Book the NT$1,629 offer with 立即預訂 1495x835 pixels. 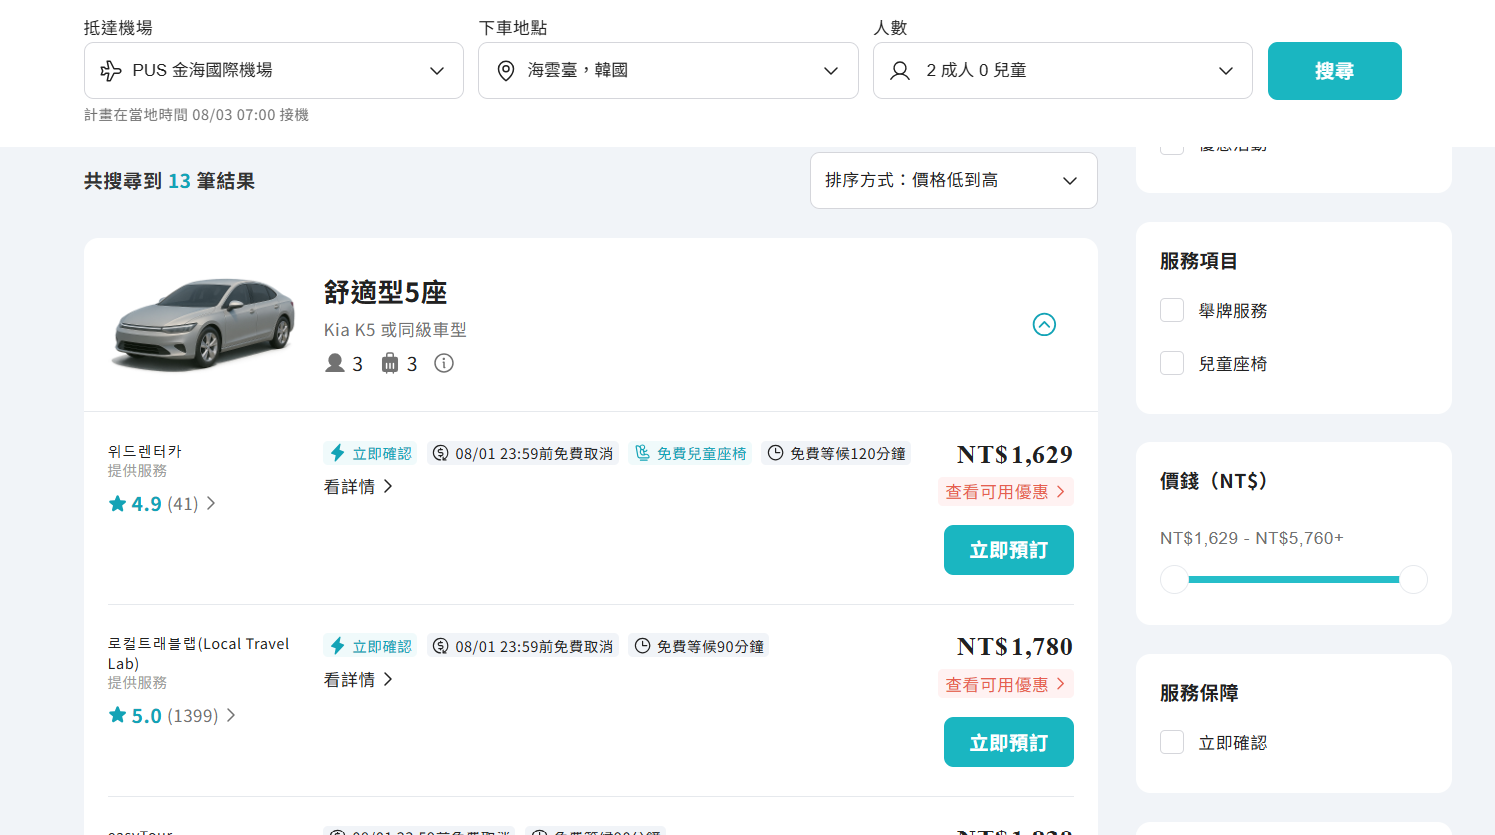[1009, 550]
